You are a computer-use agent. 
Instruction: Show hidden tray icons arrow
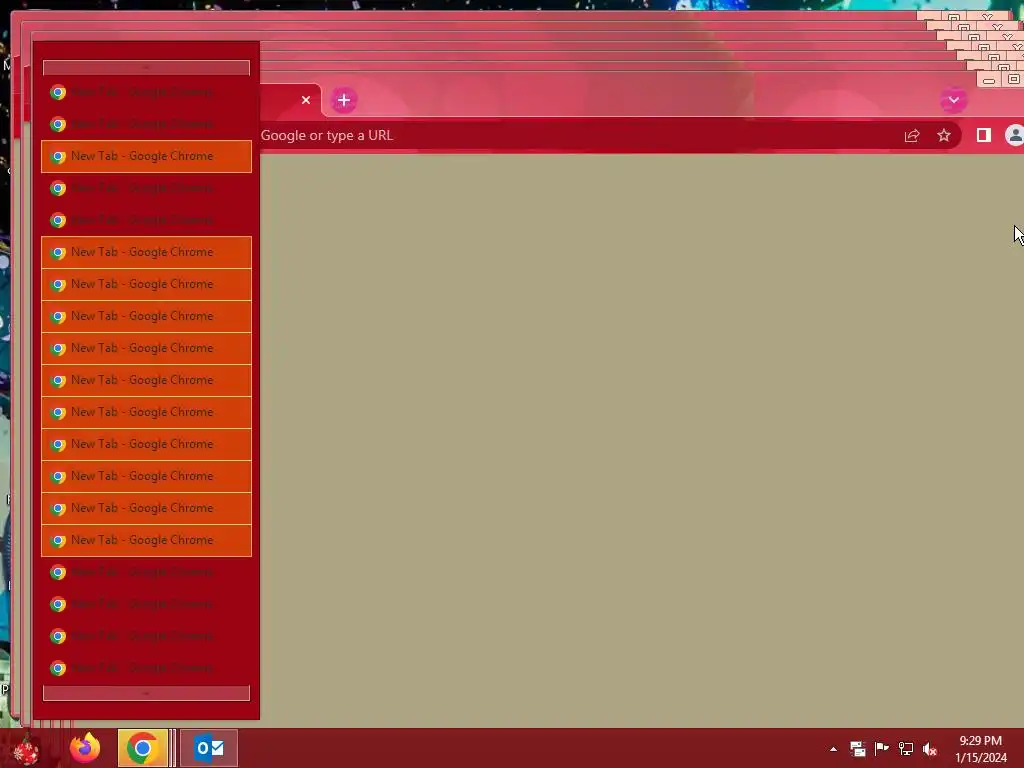[833, 749]
